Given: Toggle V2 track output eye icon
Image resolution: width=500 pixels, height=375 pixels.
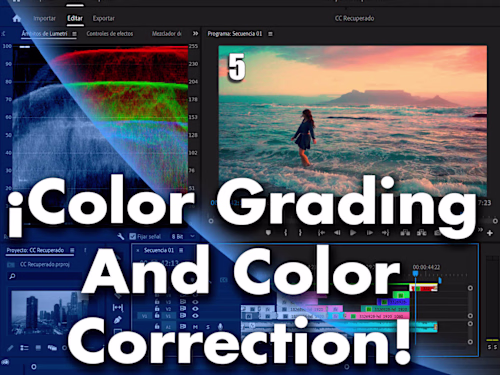Looking at the screenshot, I should [195, 309].
